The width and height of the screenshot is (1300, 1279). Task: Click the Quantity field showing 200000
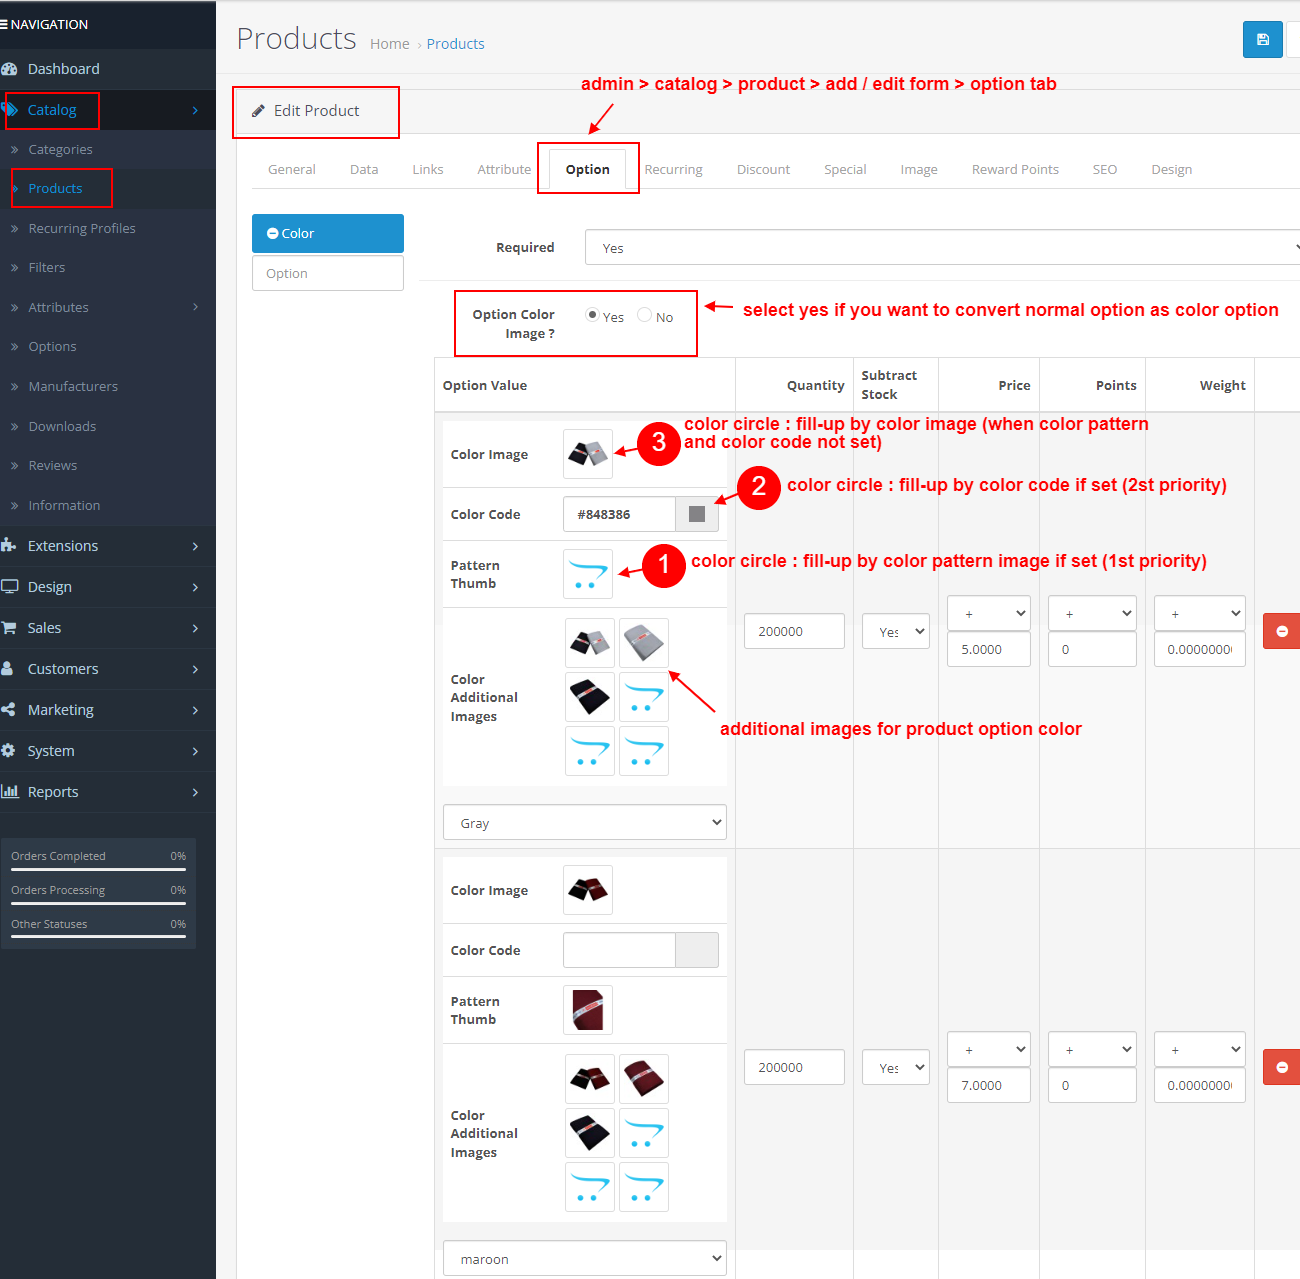tap(794, 631)
